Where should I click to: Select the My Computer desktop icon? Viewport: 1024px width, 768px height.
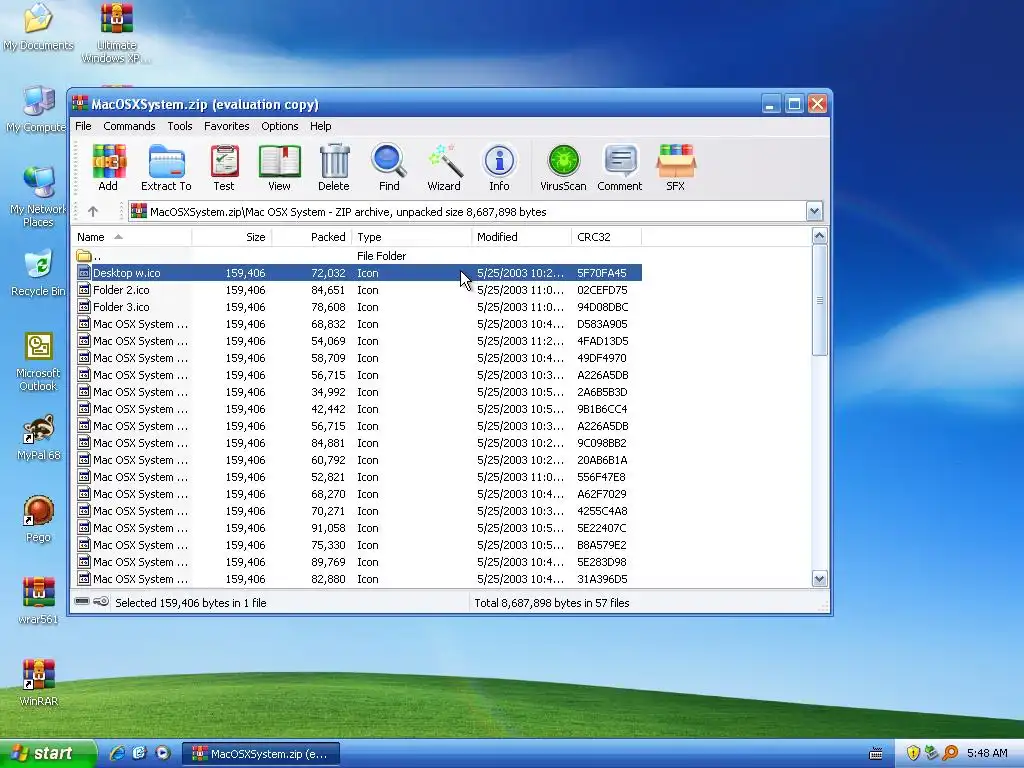[x=38, y=109]
